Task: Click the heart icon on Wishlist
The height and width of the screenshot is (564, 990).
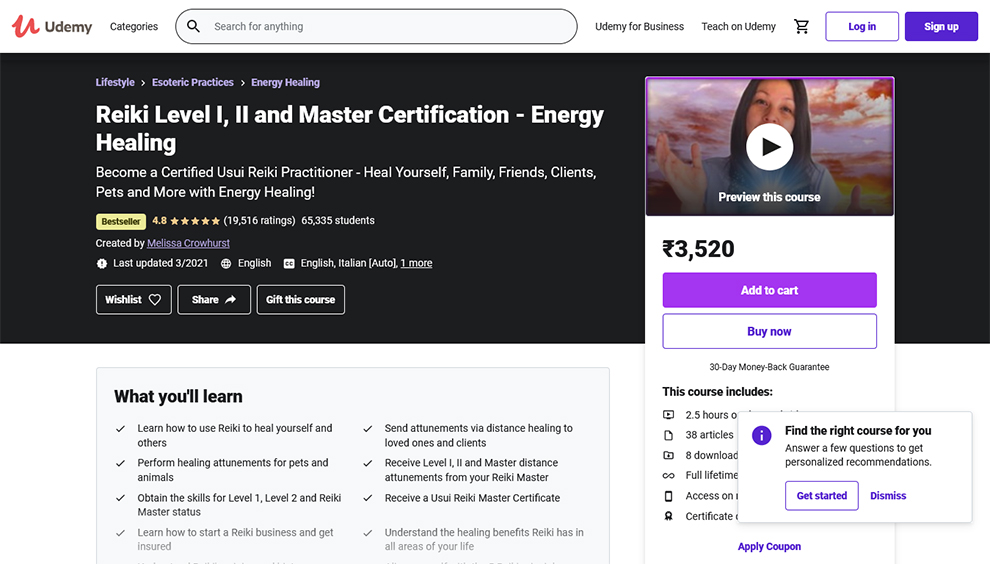Action: tap(155, 300)
